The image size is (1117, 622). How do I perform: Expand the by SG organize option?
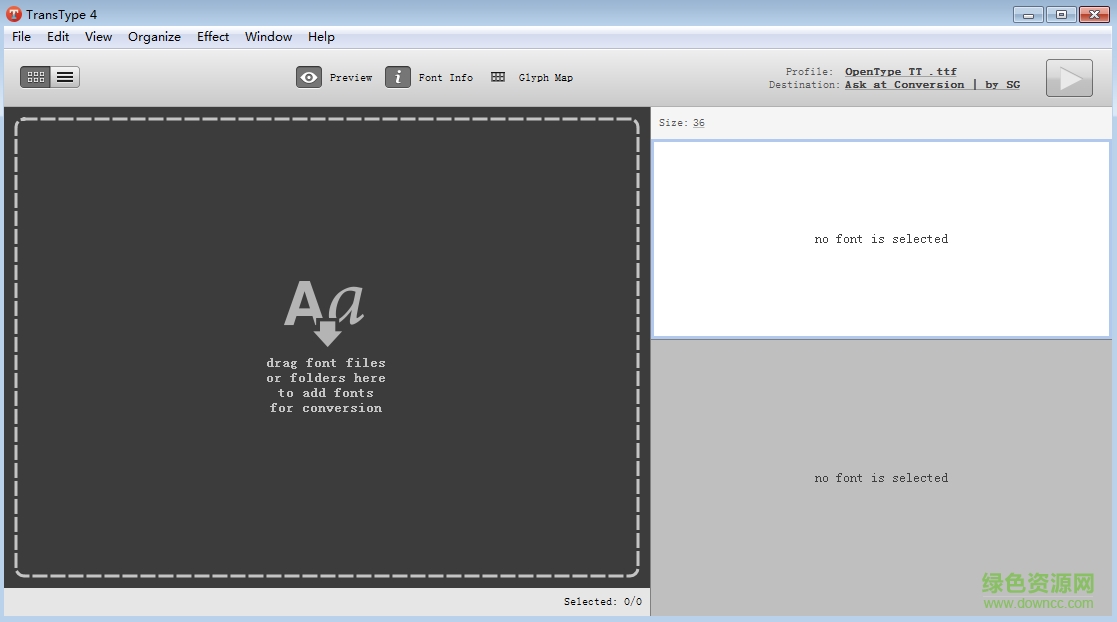tap(1002, 85)
